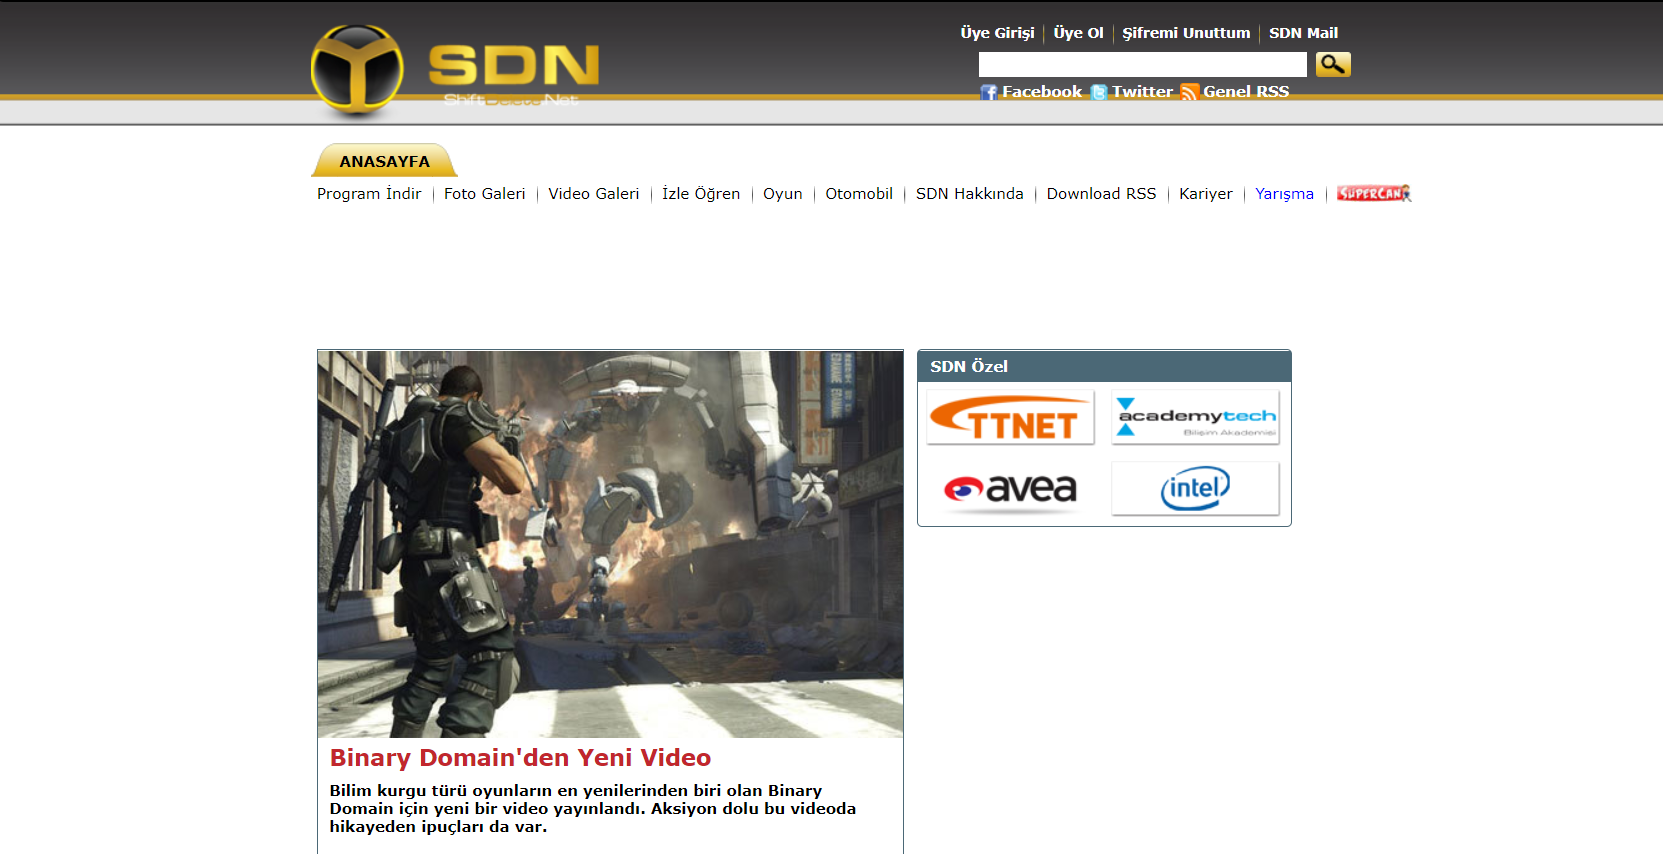This screenshot has height=854, width=1663.
Task: Open the Video Galeri menu item
Action: [593, 194]
